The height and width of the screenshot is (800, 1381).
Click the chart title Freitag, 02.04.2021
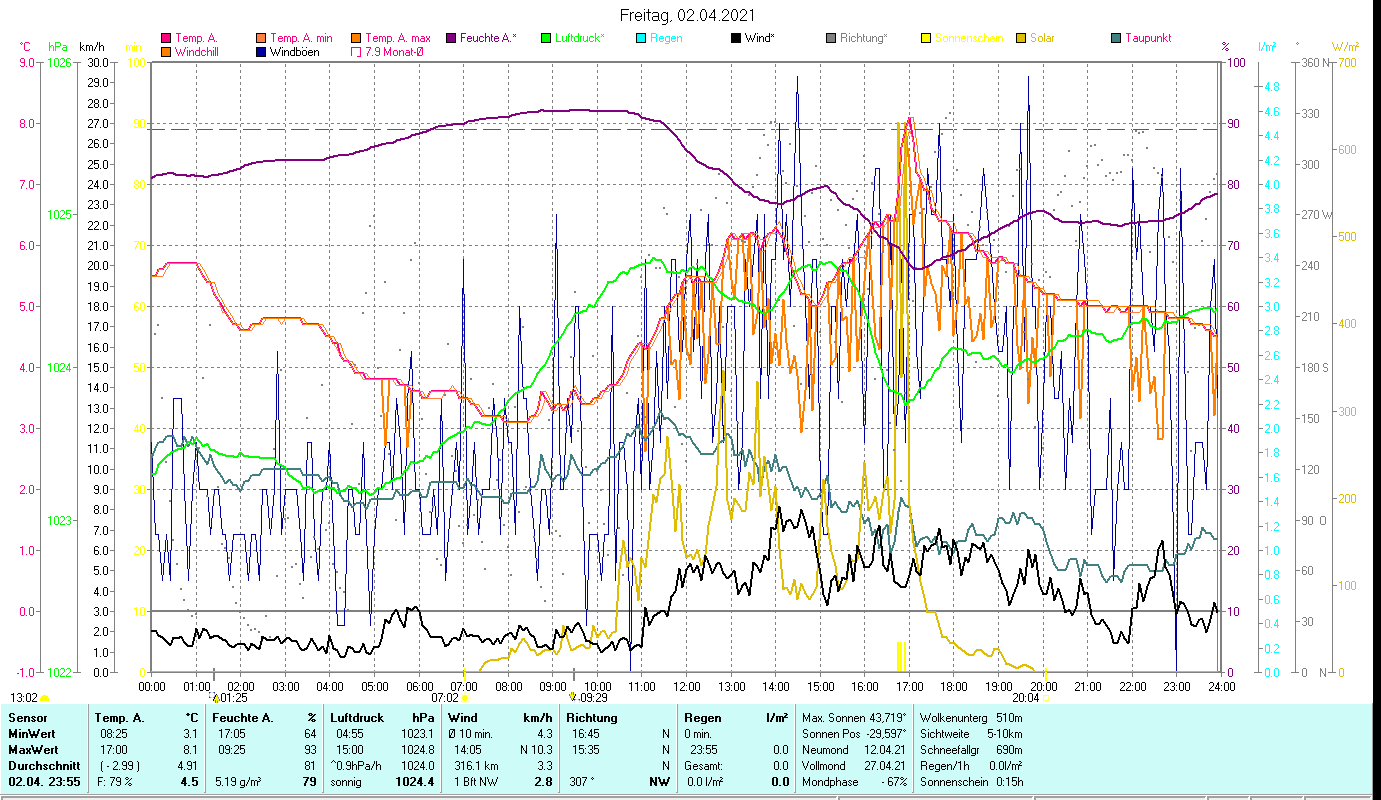[688, 15]
